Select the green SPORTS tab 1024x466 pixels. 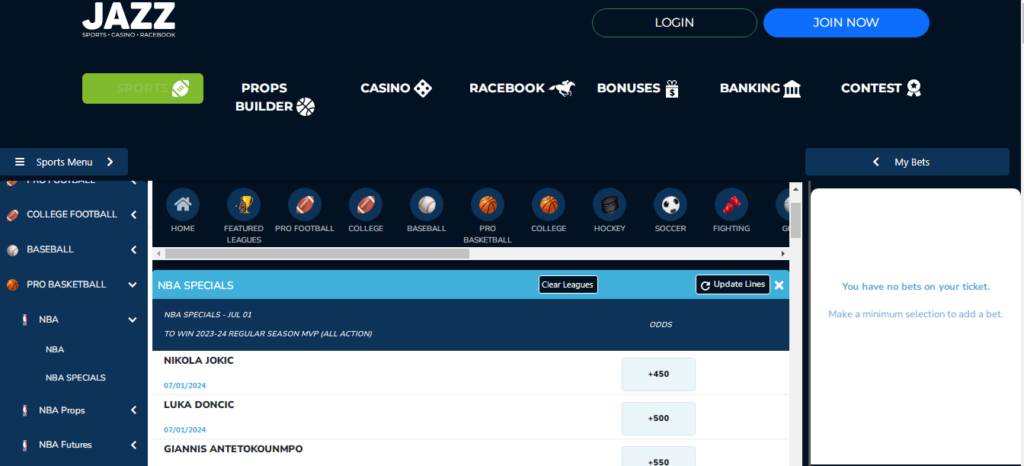tap(142, 88)
